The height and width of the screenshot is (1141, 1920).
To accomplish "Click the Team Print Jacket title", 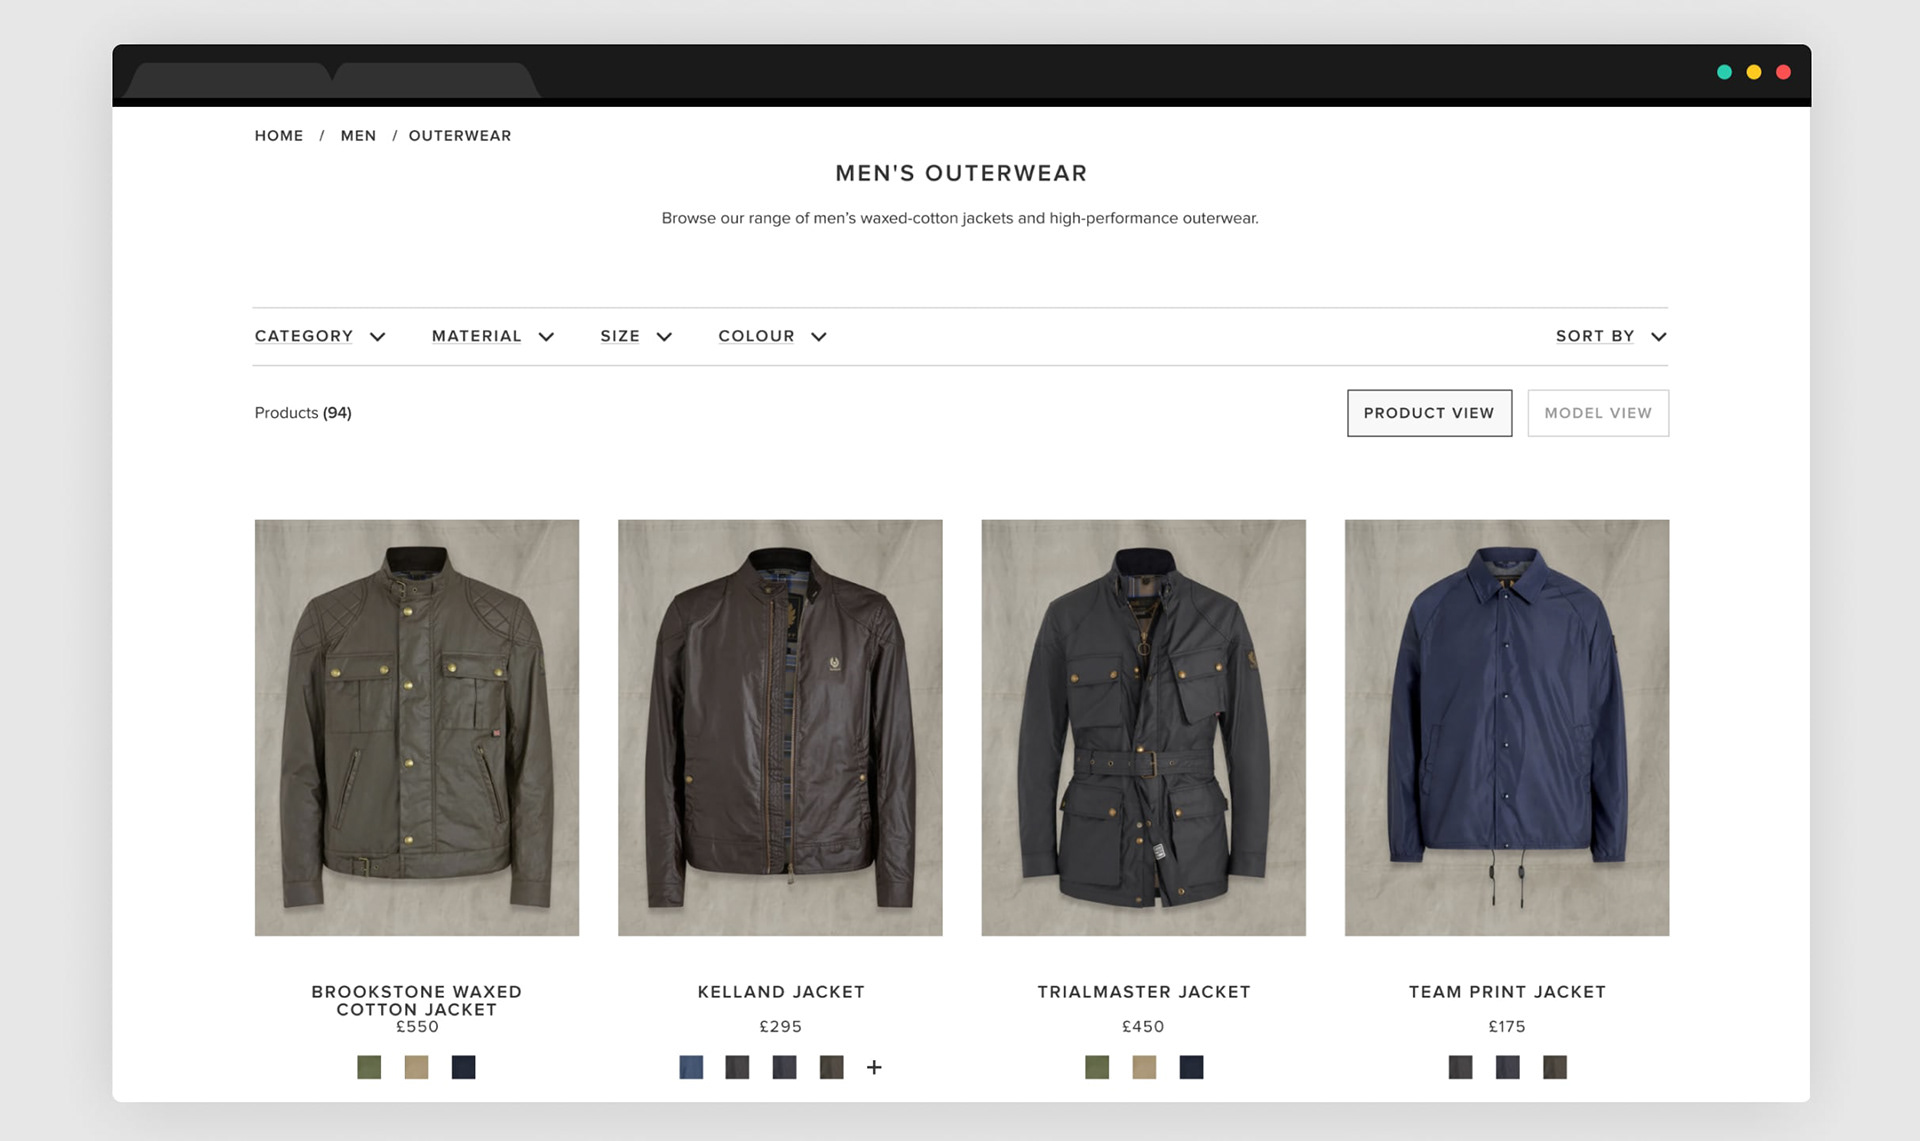I will pos(1507,992).
